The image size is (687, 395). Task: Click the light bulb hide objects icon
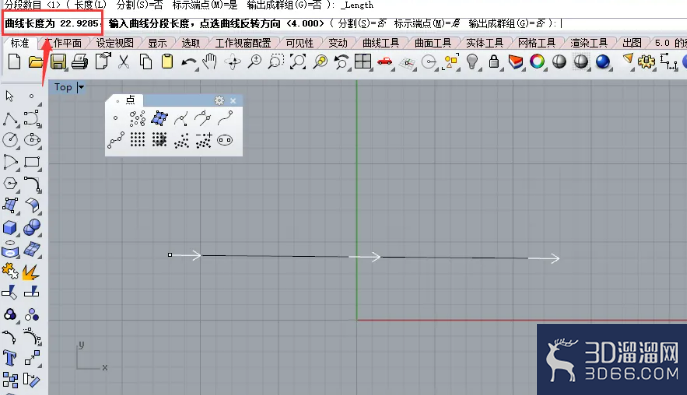[472, 62]
